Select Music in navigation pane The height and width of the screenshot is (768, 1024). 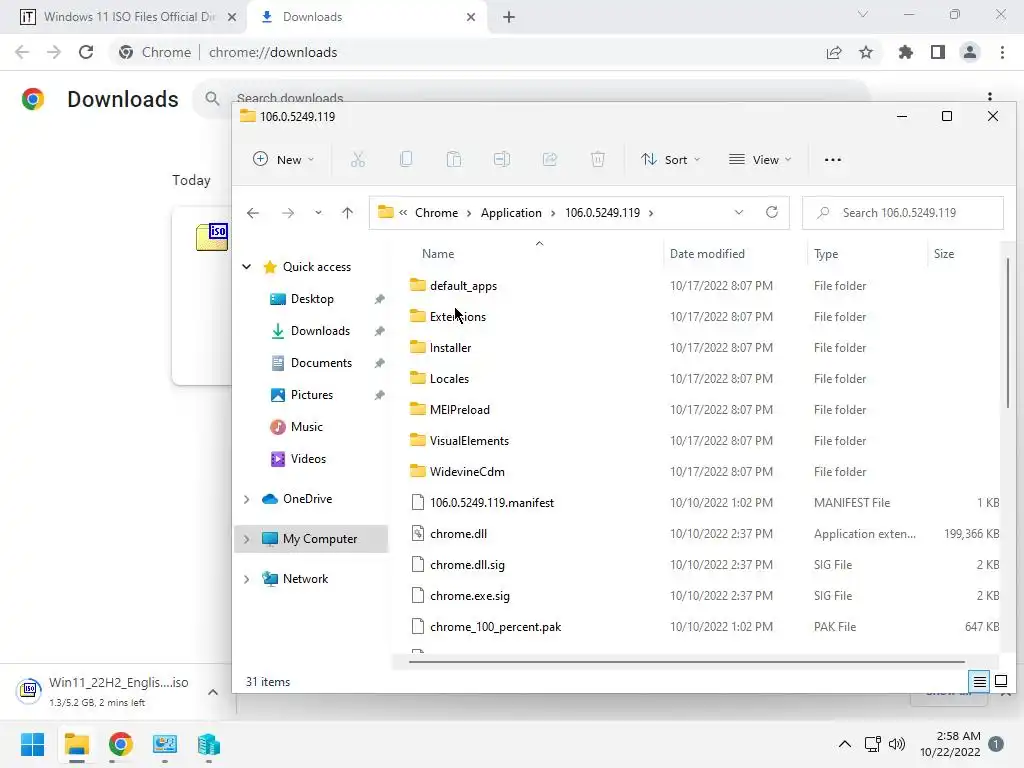click(306, 426)
